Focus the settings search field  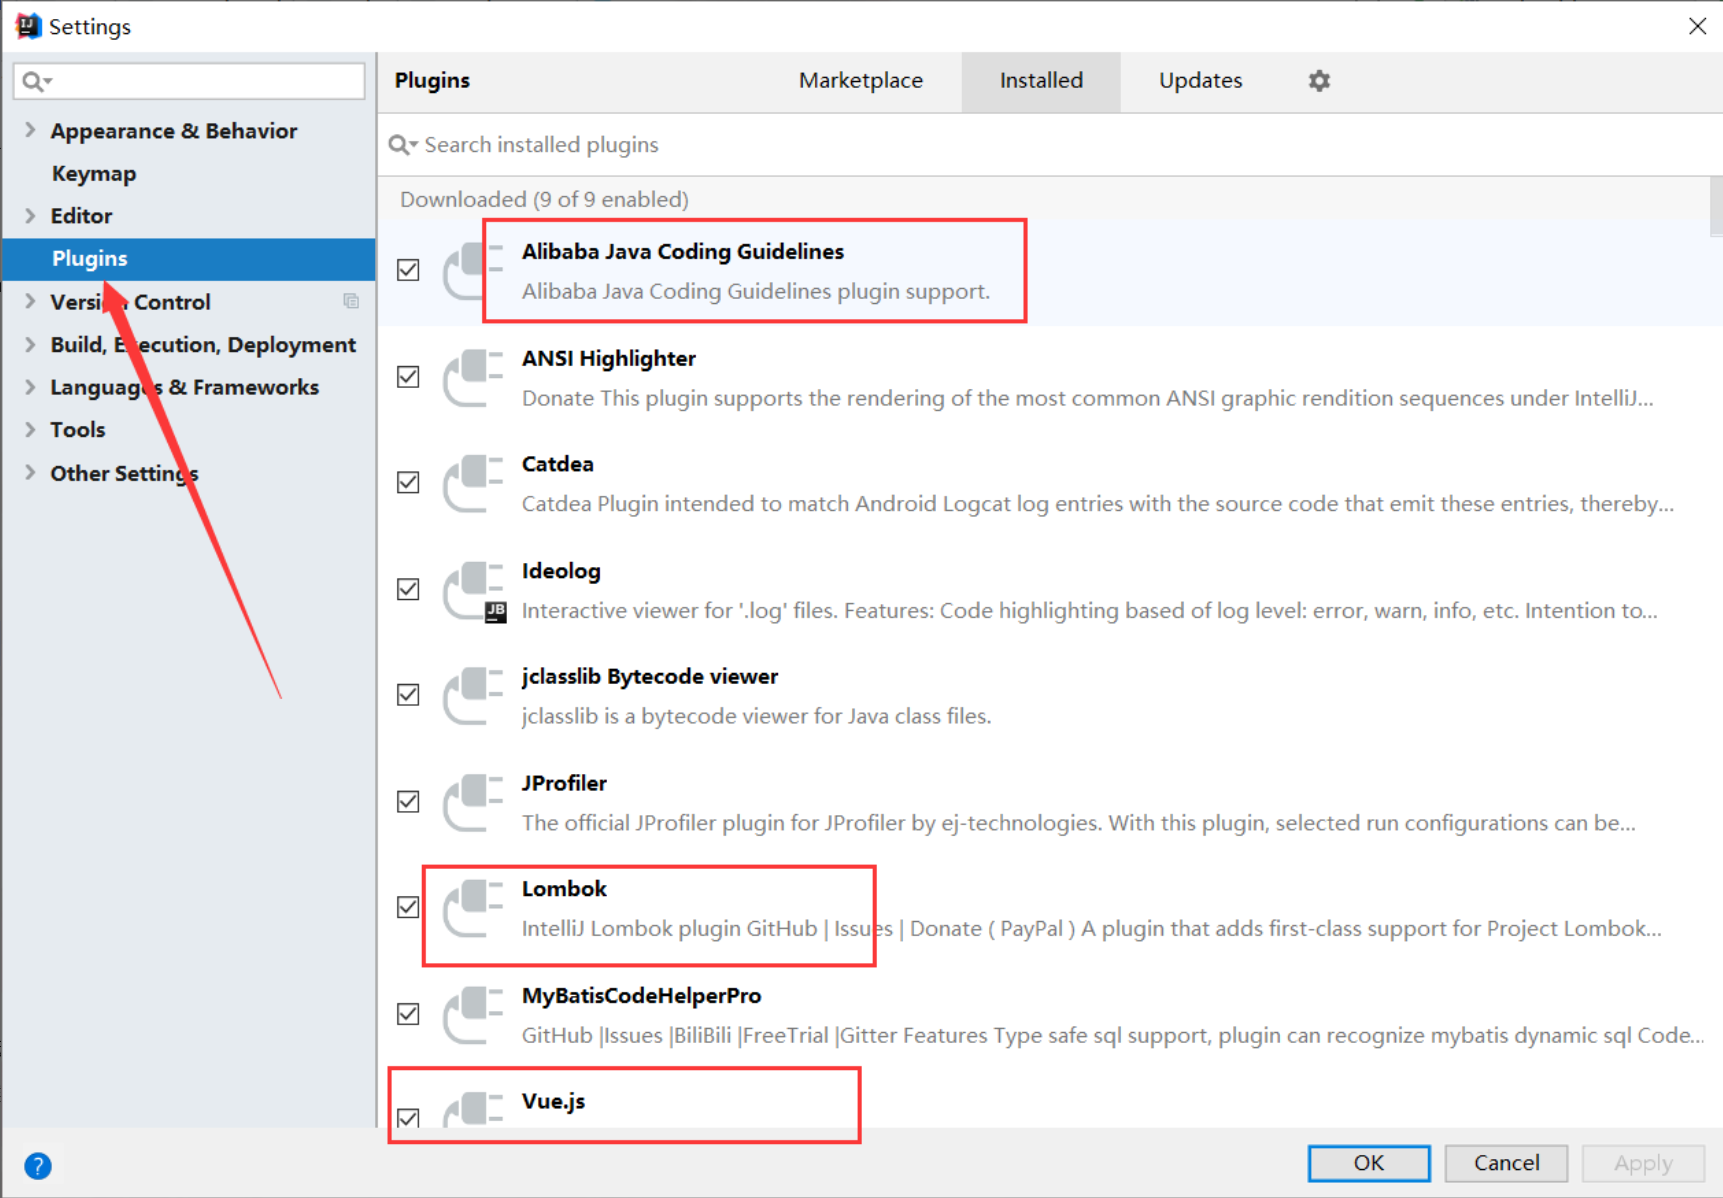coord(189,81)
